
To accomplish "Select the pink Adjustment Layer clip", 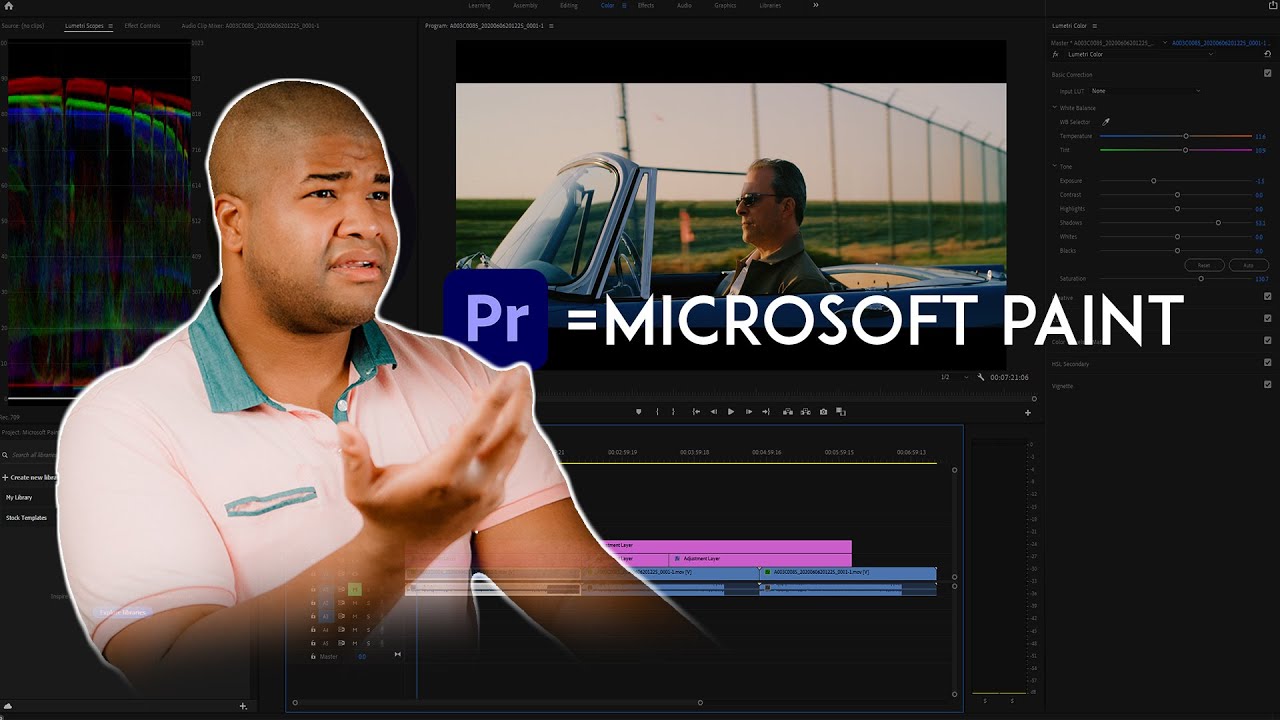I will coord(760,558).
